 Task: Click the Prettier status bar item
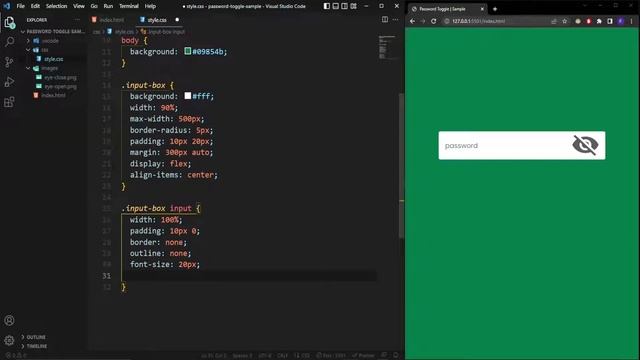[363, 356]
